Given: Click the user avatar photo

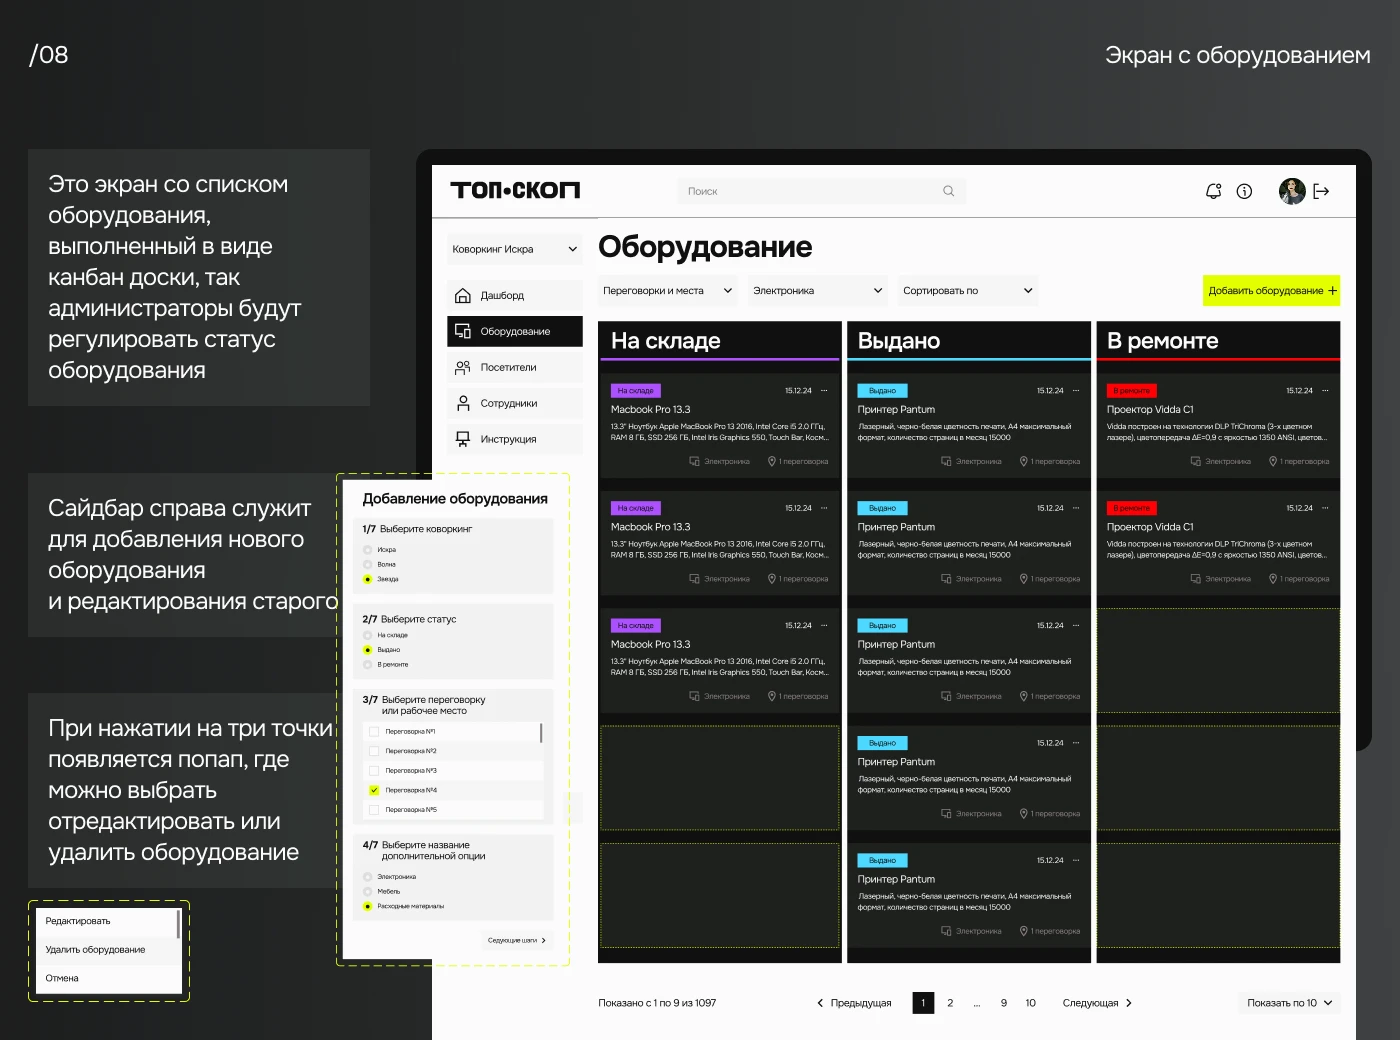Looking at the screenshot, I should click(x=1292, y=191).
